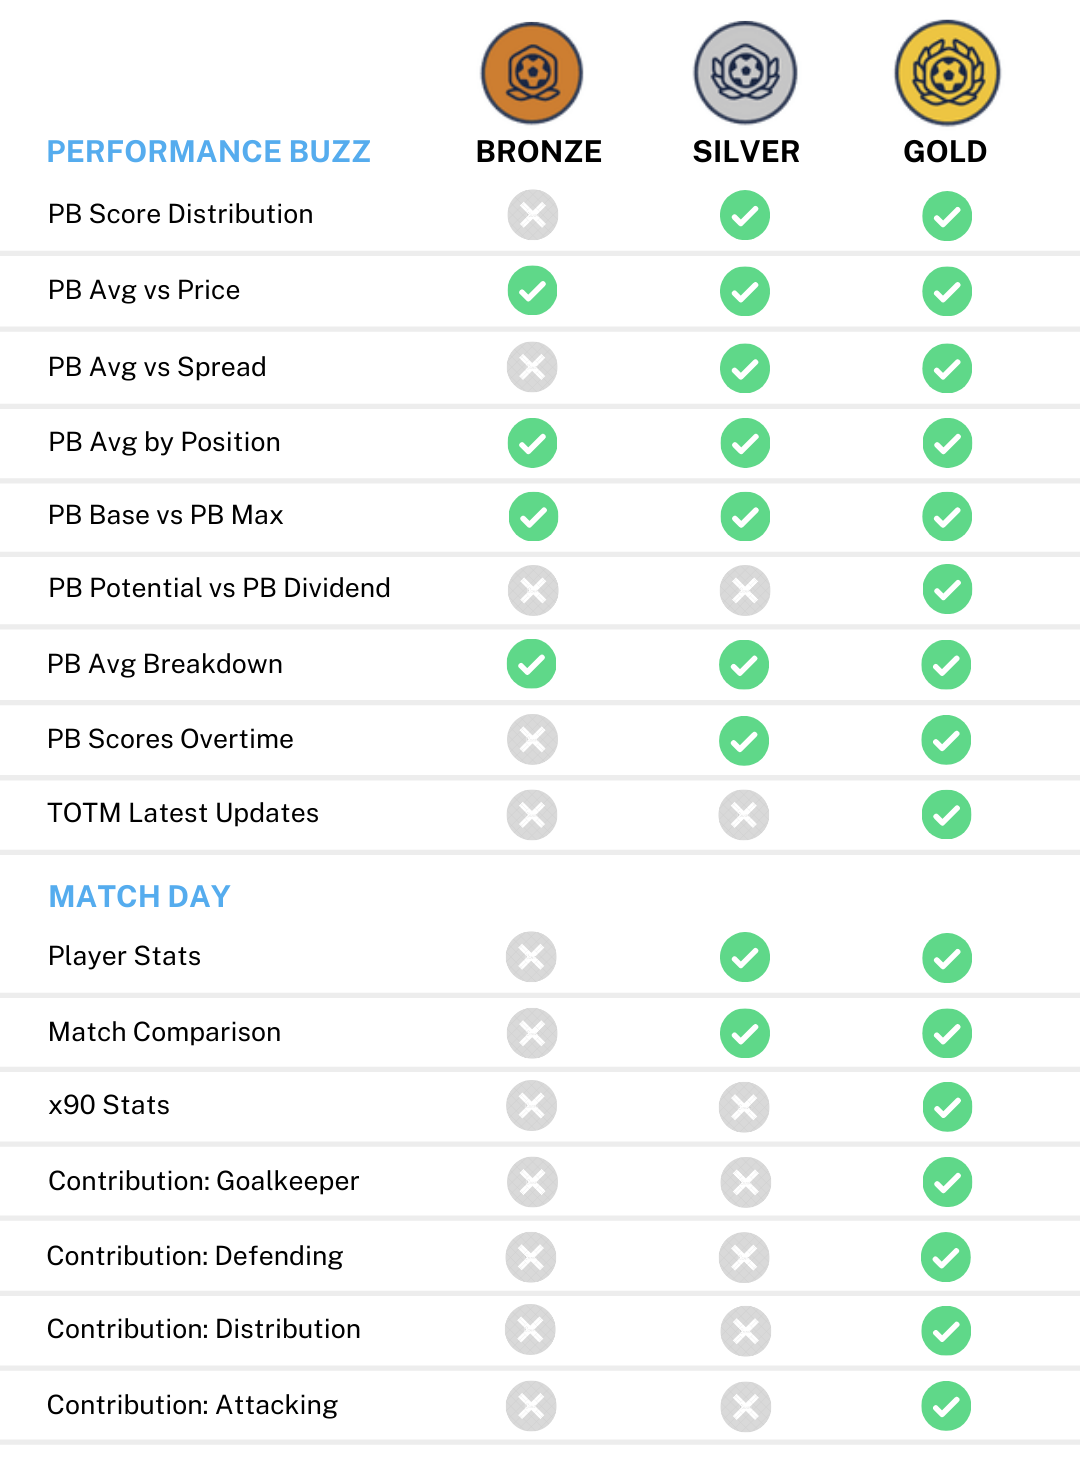Screen dimensions: 1080x1460
Task: Click Bronze checkmark for PB Avg Breakdown
Action: point(532,664)
